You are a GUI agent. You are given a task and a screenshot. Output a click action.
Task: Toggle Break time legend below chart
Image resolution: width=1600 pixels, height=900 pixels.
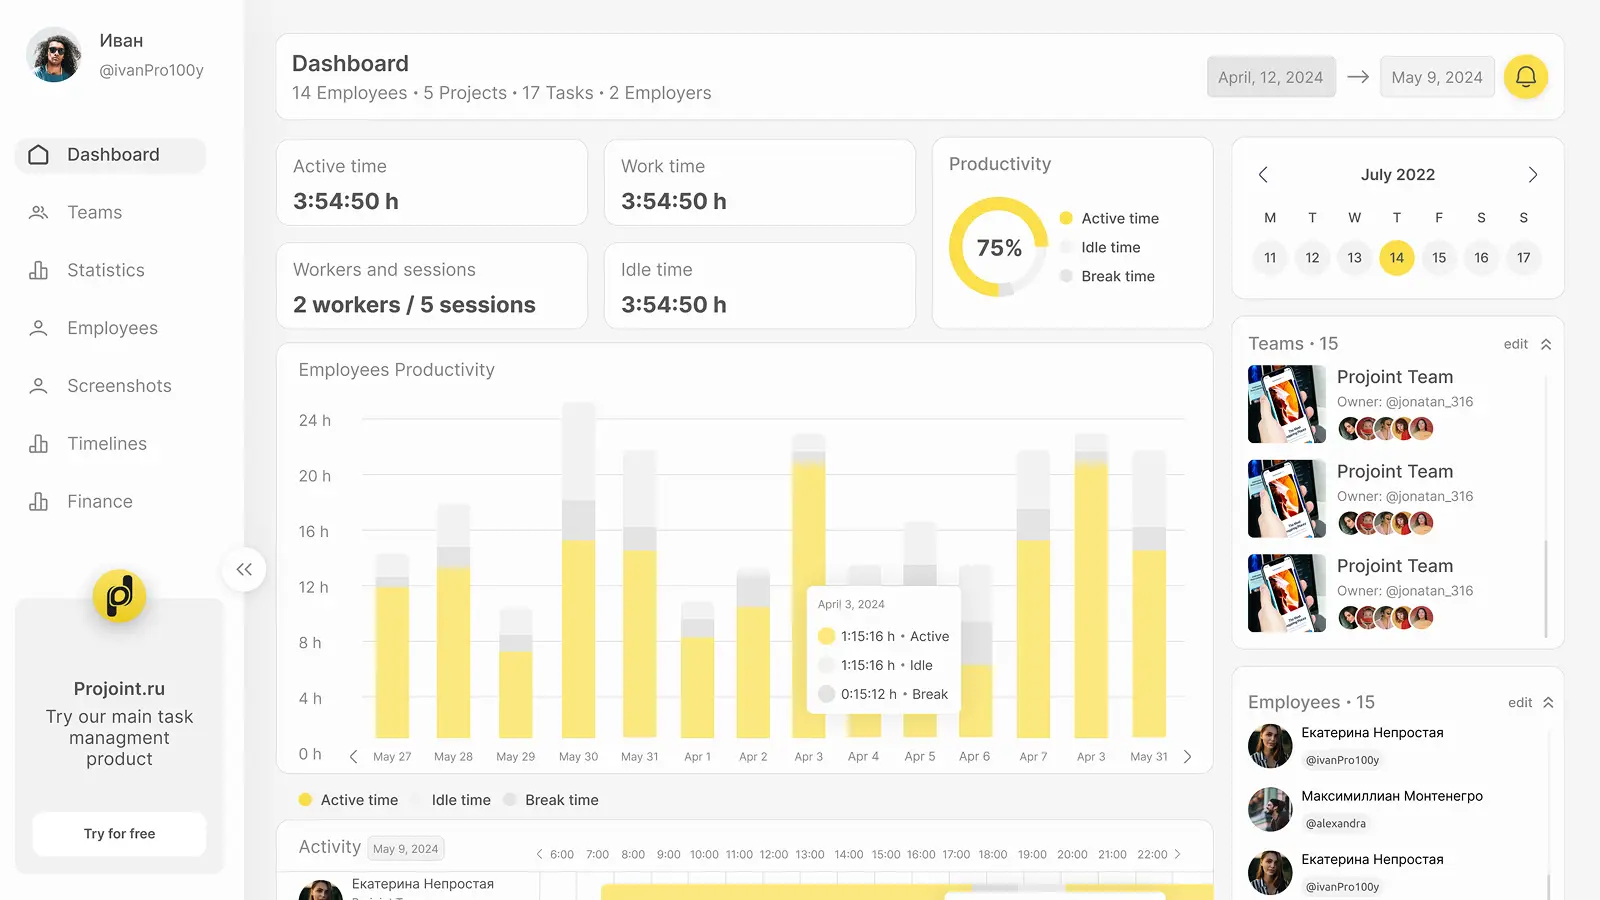pos(551,800)
